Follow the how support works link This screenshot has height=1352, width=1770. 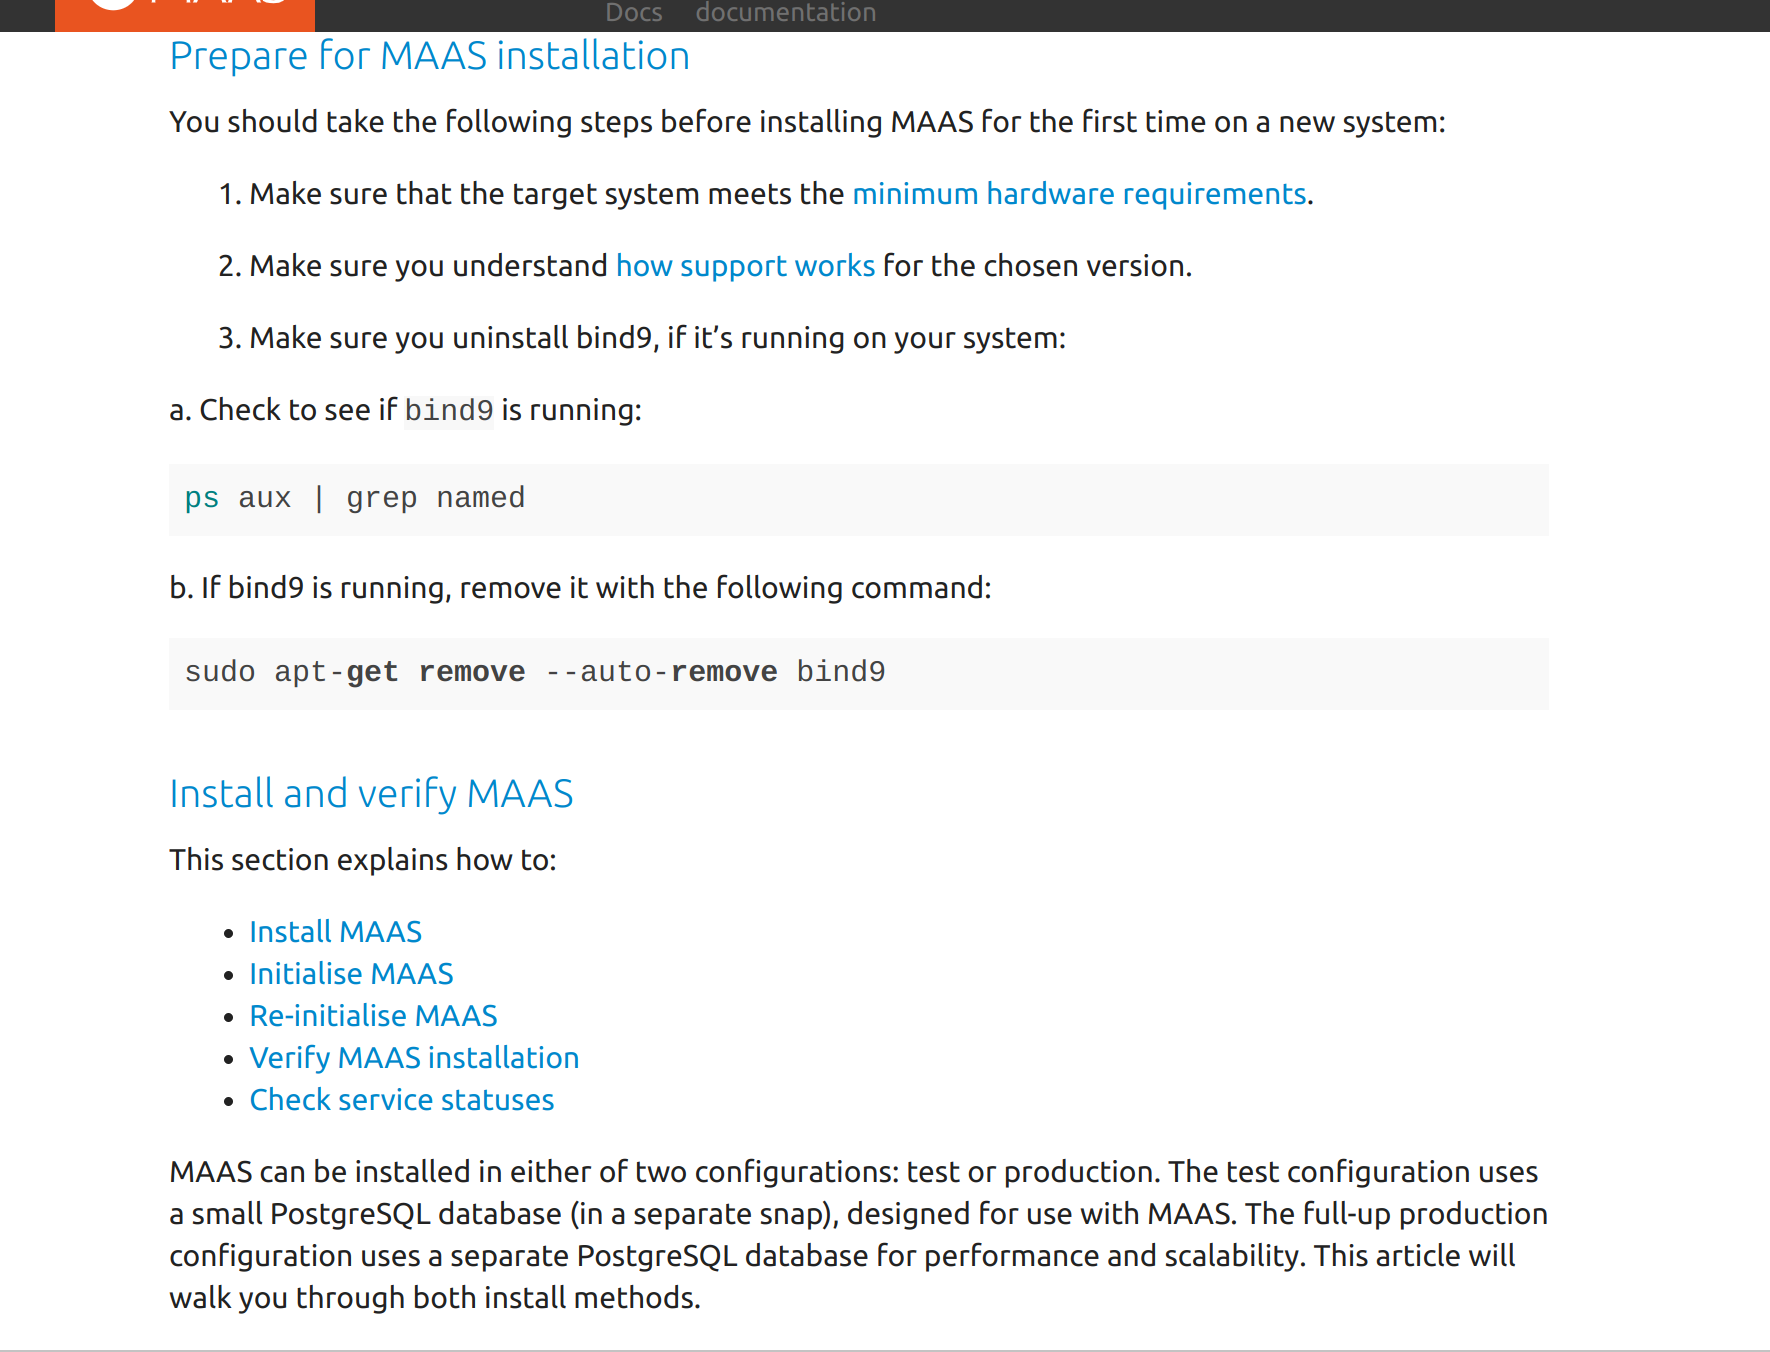click(745, 266)
